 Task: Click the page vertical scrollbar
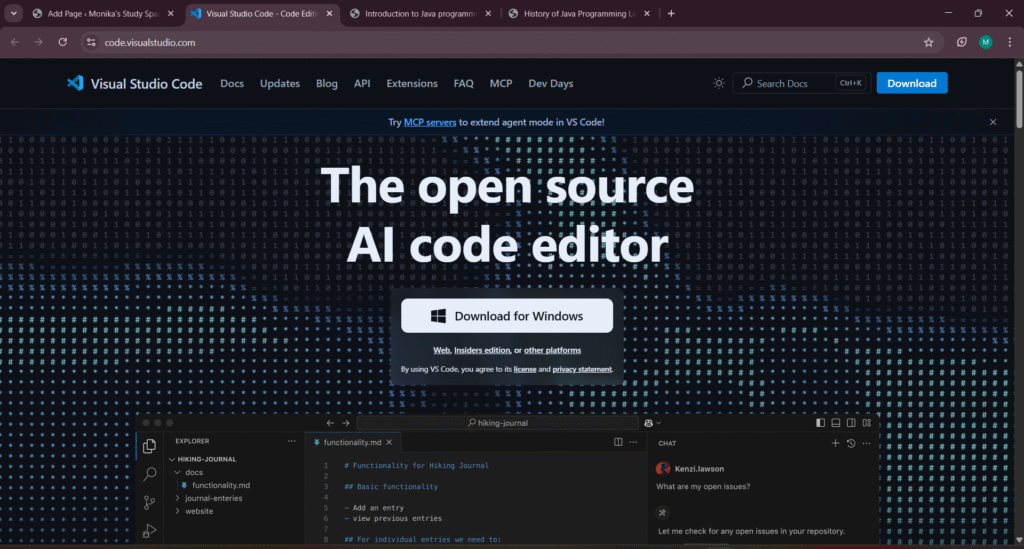[1019, 98]
